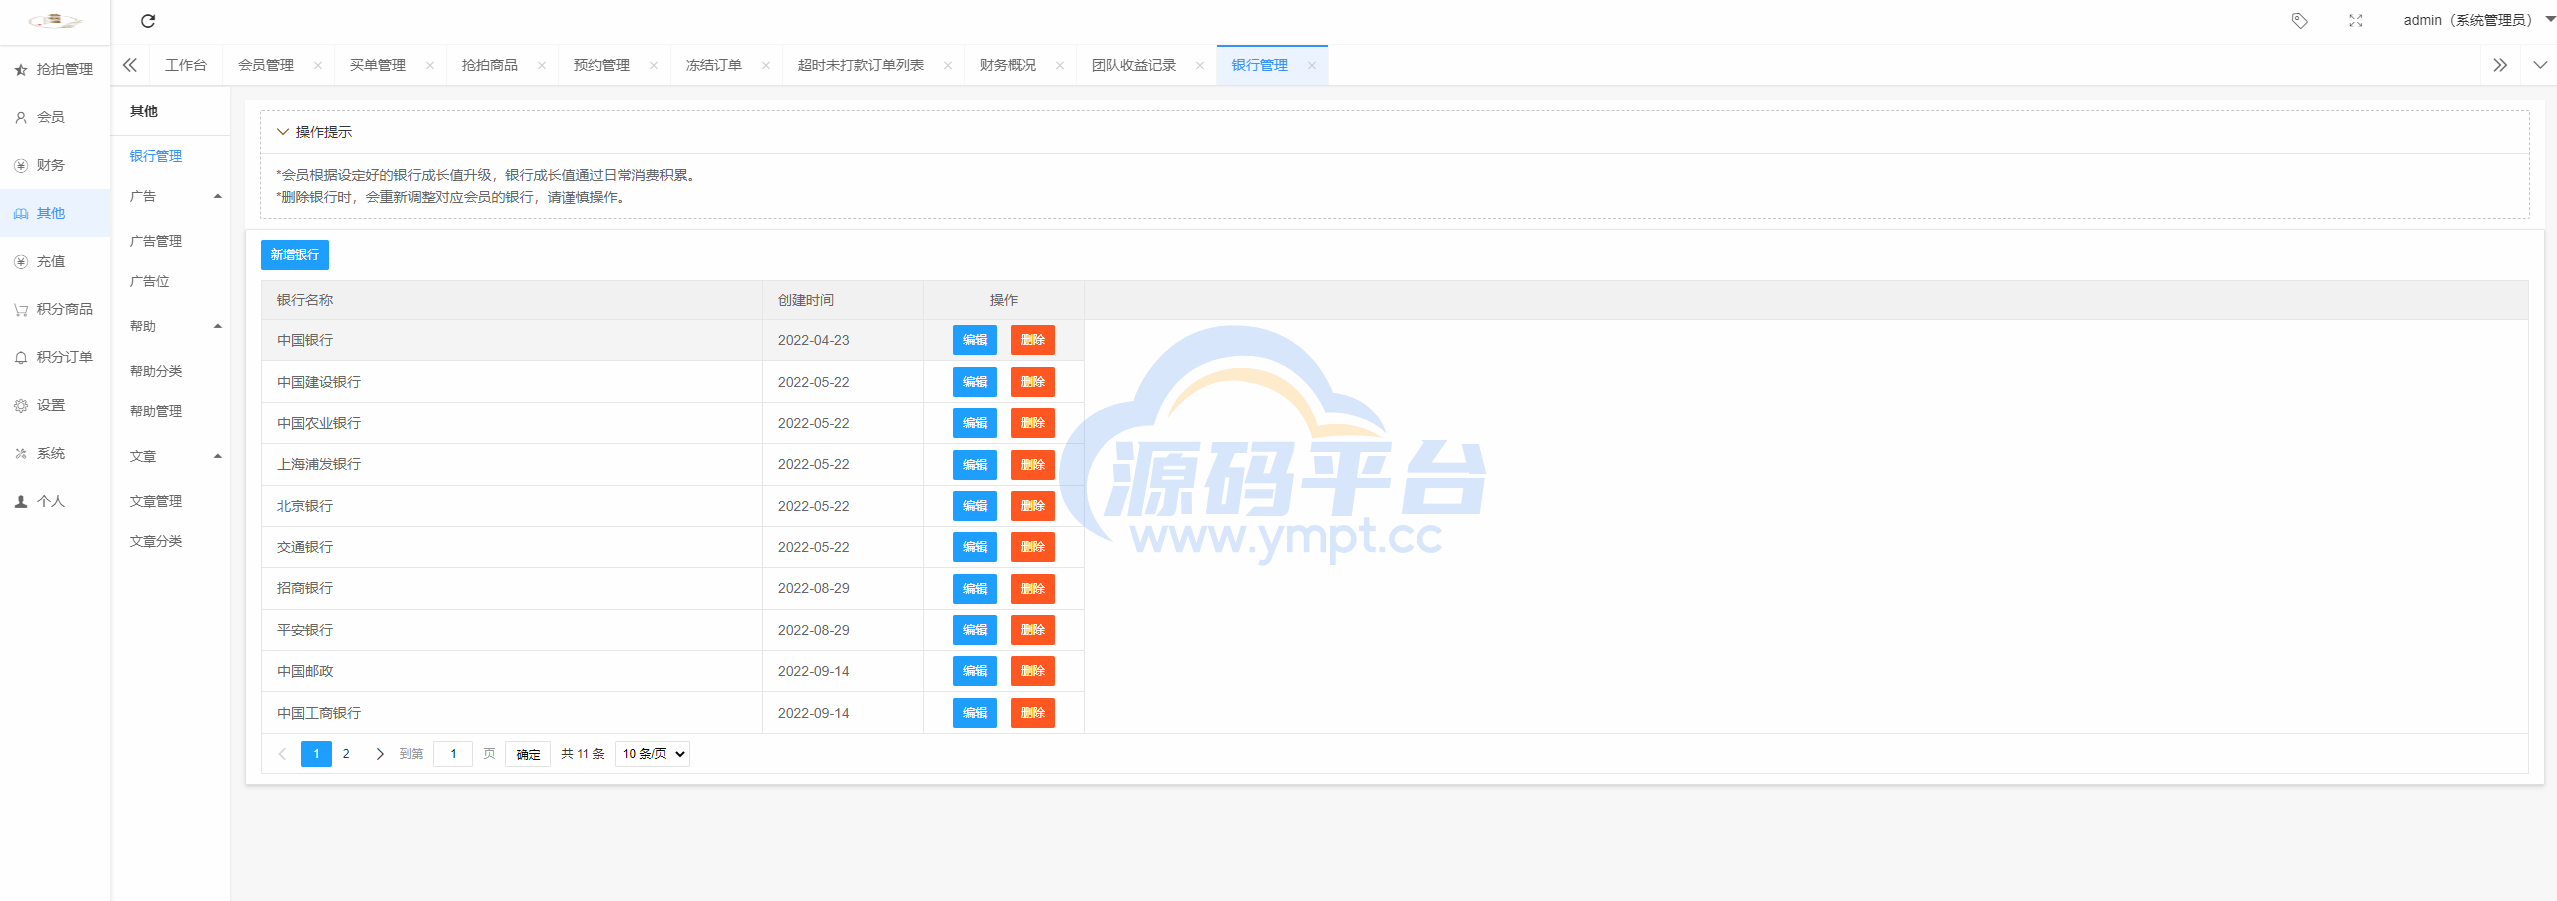Click the 银行名称 column header
2557x901 pixels.
pyautogui.click(x=512, y=300)
